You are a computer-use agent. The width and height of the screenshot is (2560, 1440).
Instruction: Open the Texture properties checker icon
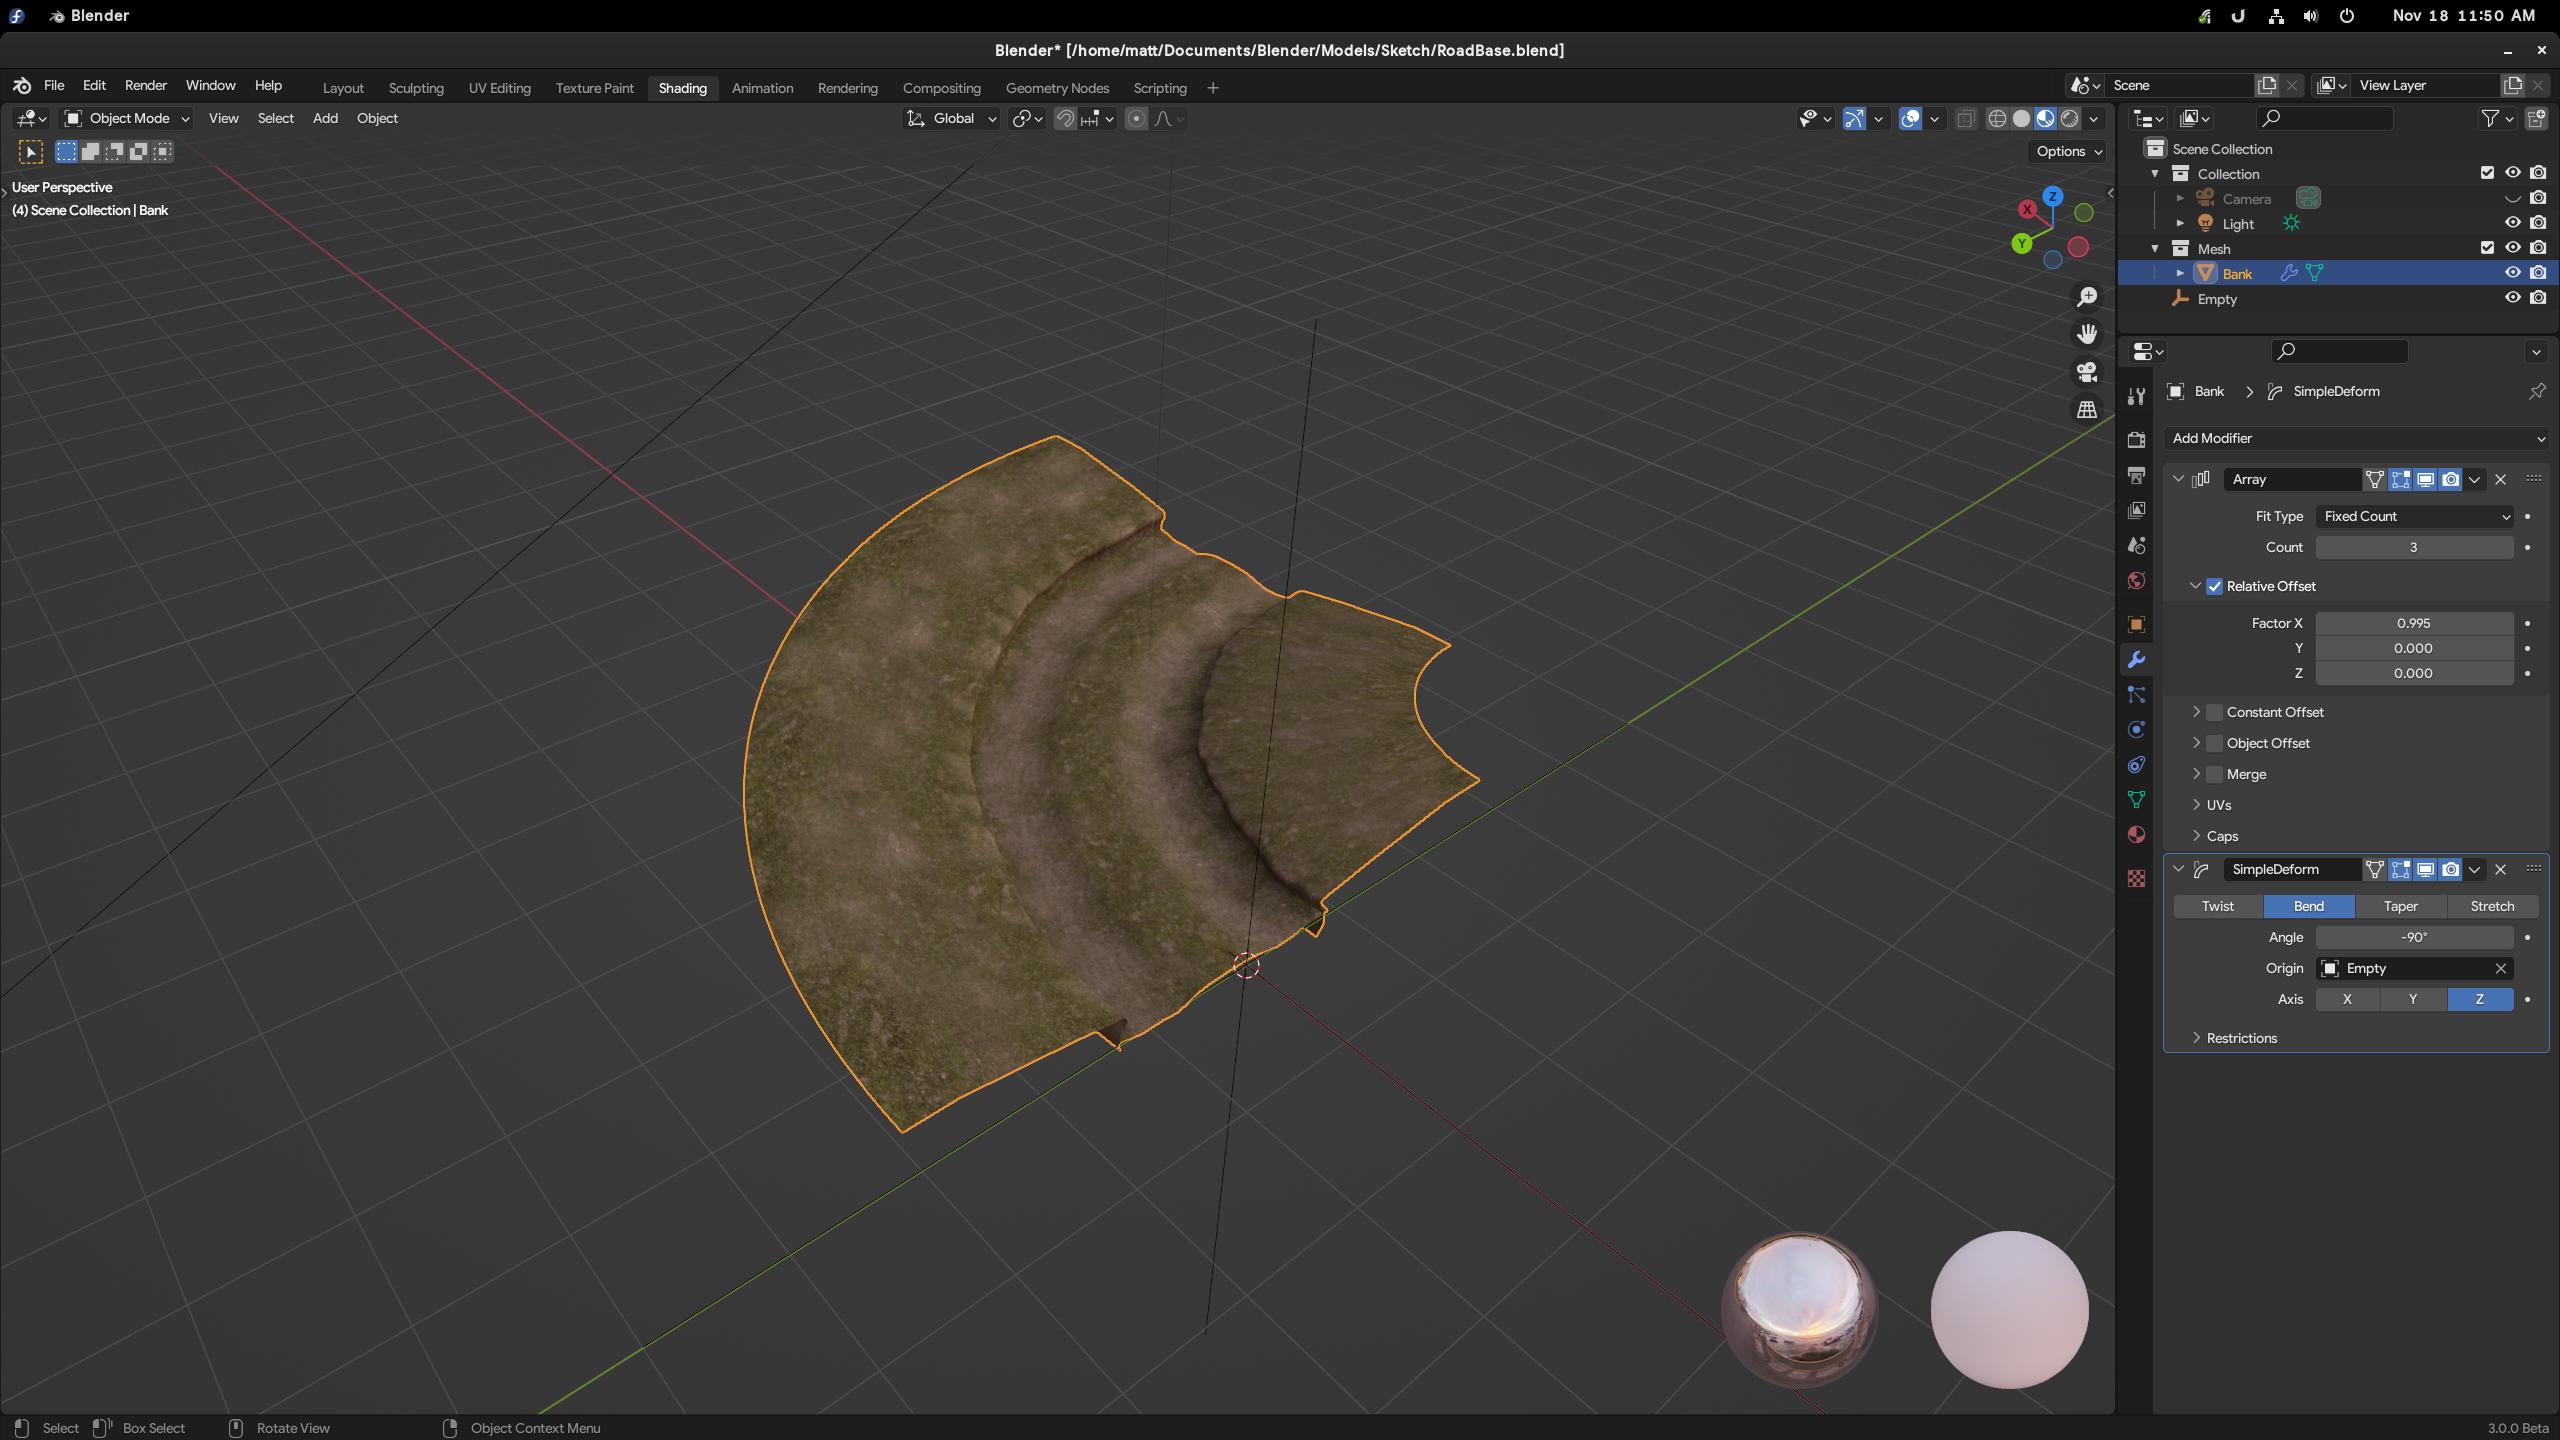coord(2136,878)
